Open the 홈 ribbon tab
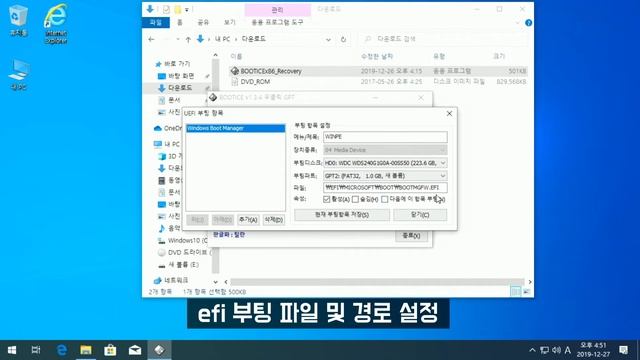The image size is (640, 360). tap(180, 22)
